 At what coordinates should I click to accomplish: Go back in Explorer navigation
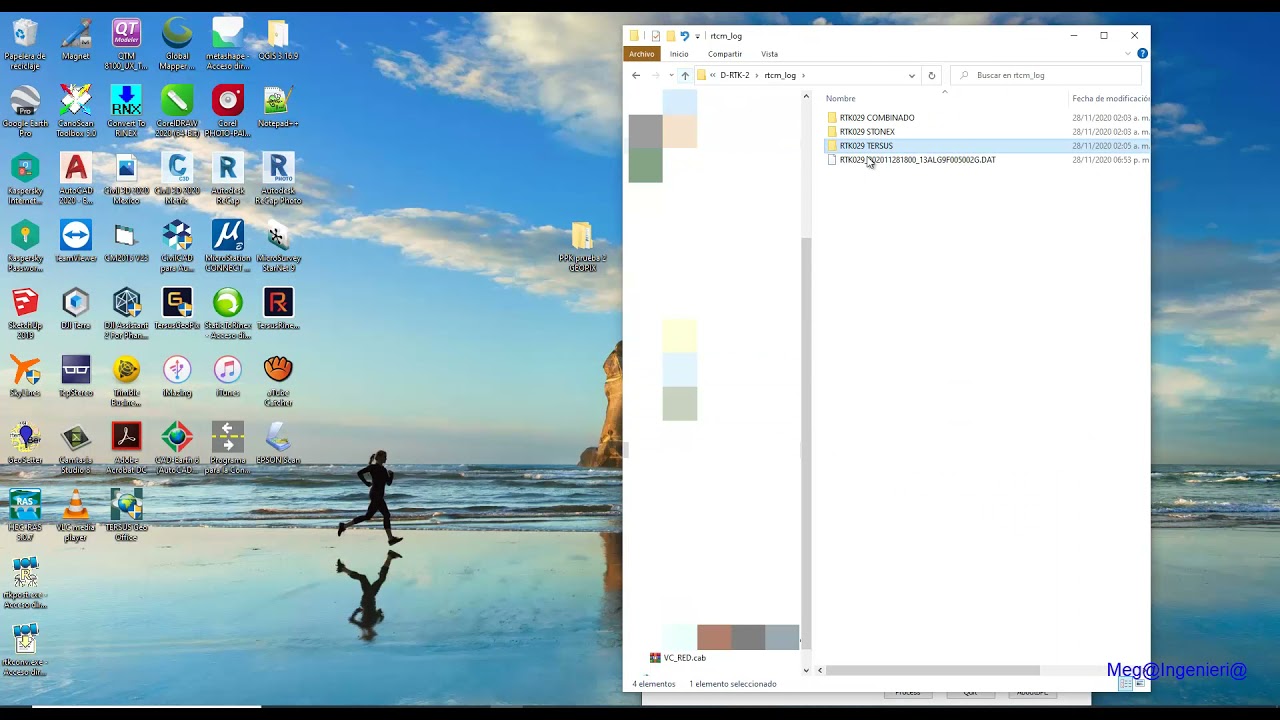(636, 75)
